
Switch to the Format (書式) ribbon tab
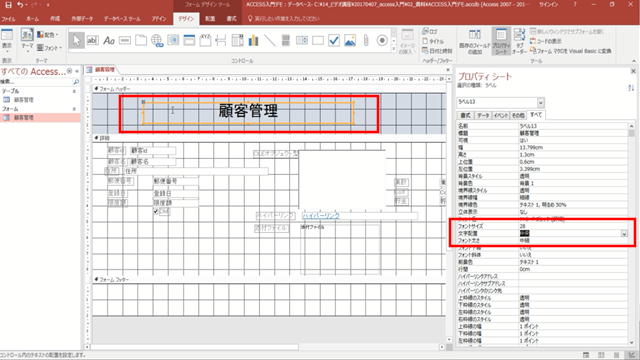click(231, 19)
